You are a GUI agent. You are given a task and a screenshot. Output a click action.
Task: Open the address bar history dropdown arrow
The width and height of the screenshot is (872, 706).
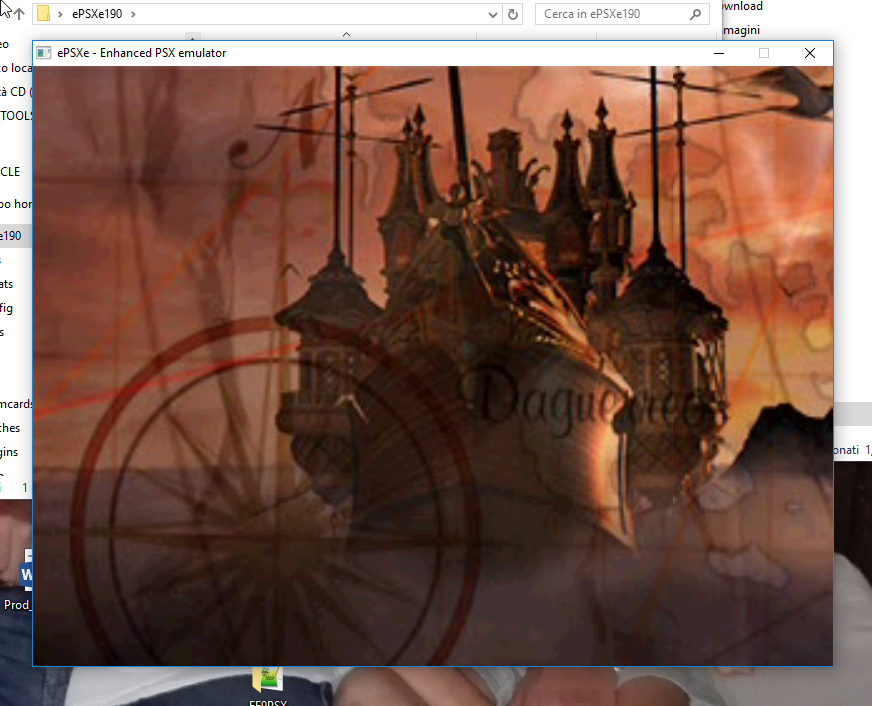coord(492,14)
